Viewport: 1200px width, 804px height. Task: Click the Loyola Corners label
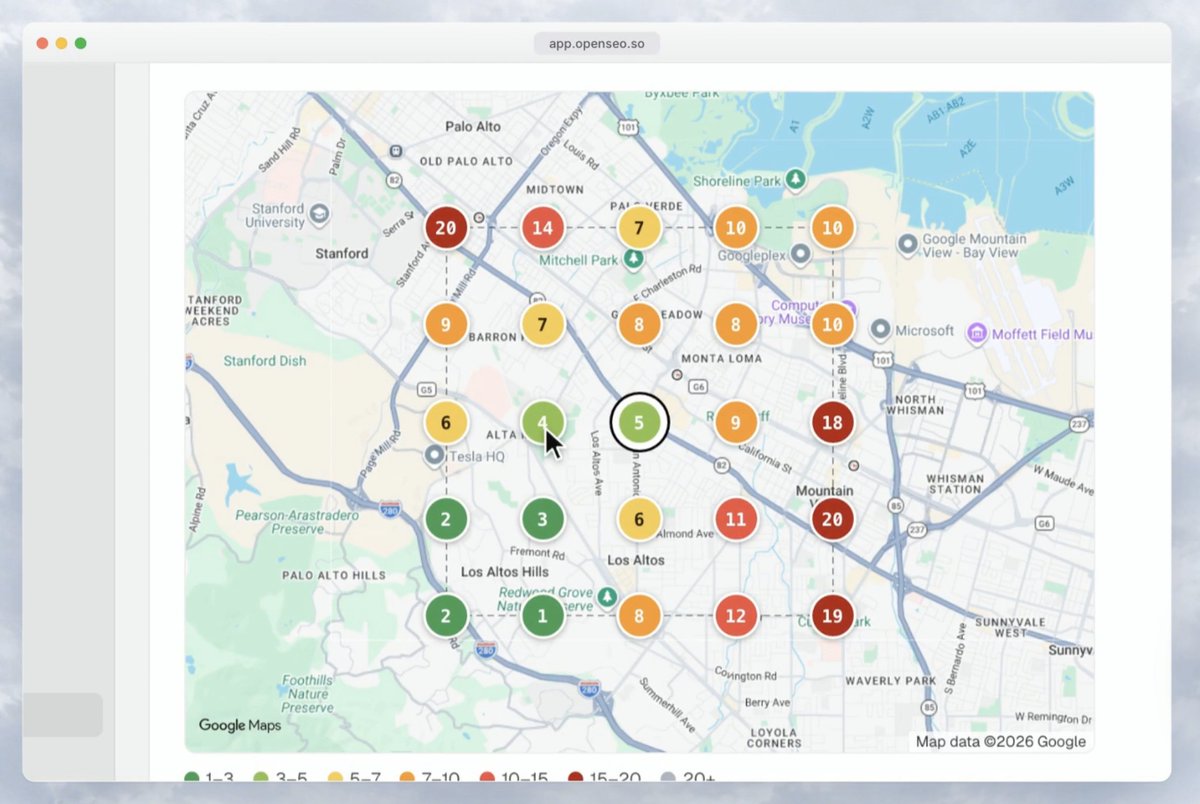tap(774, 736)
